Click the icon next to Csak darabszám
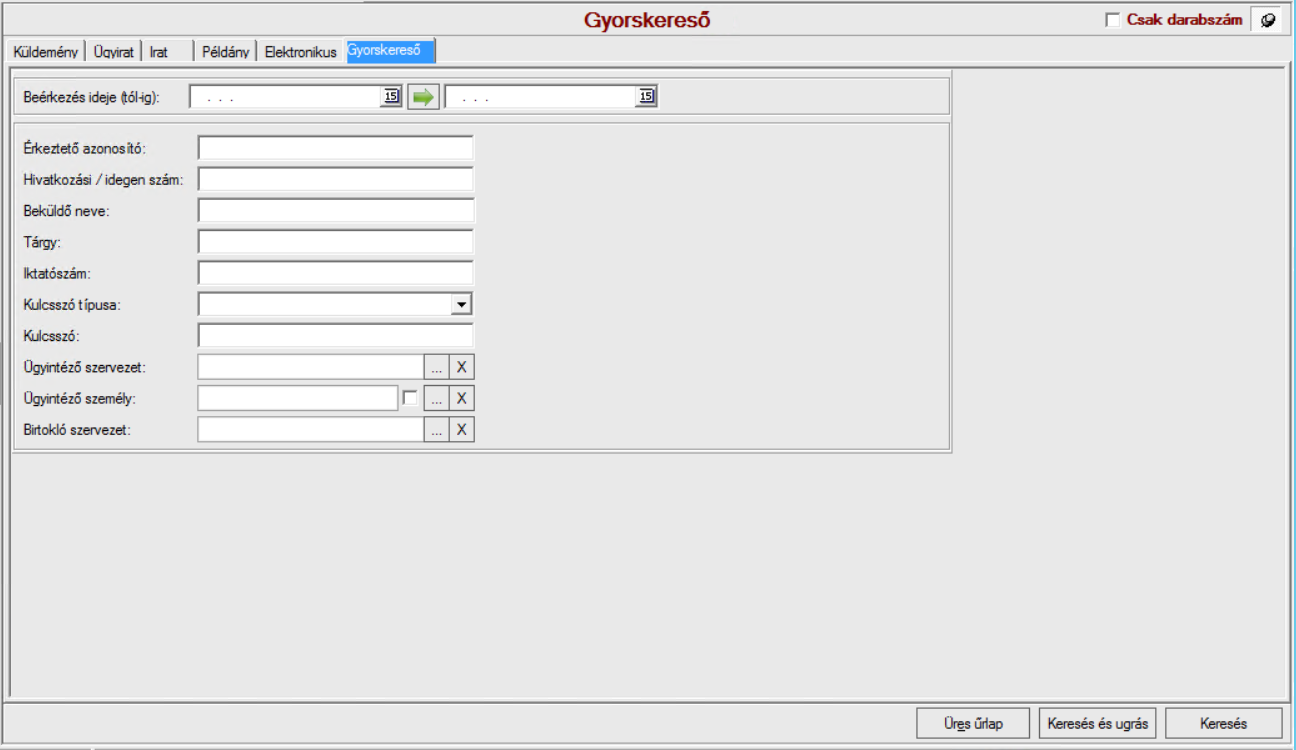Screen dimensions: 1296x750 (1268, 20)
